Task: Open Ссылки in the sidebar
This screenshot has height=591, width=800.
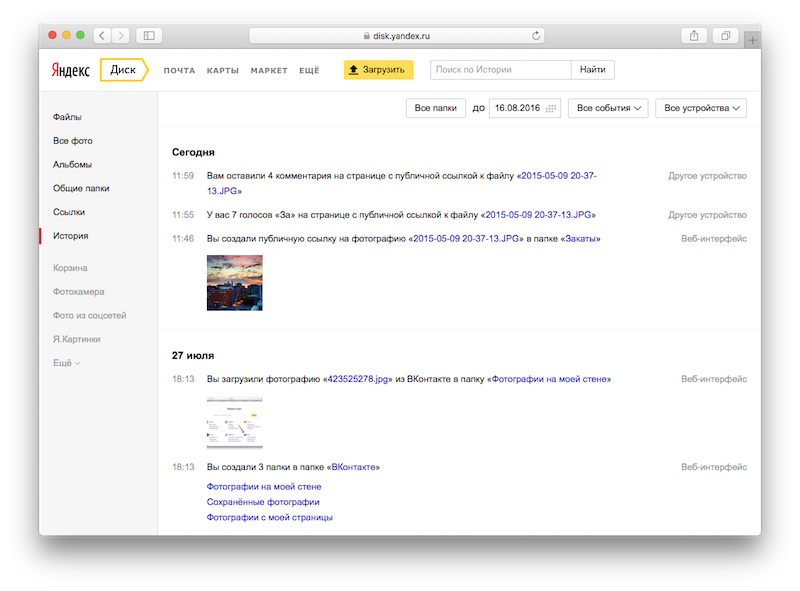Action: [x=69, y=212]
